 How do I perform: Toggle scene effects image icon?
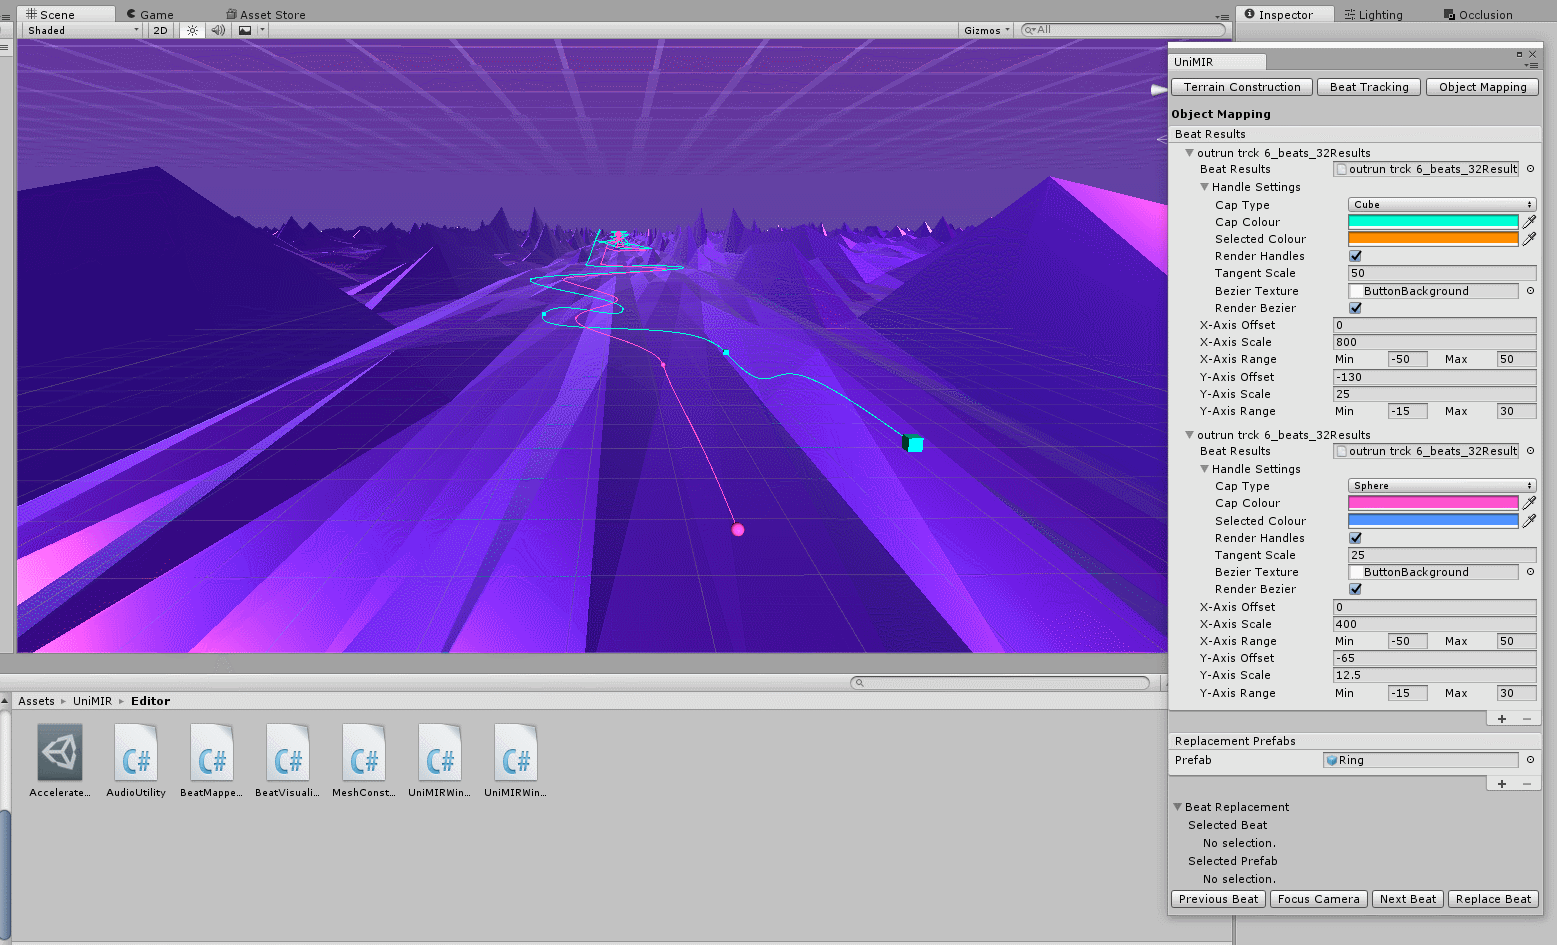click(245, 30)
